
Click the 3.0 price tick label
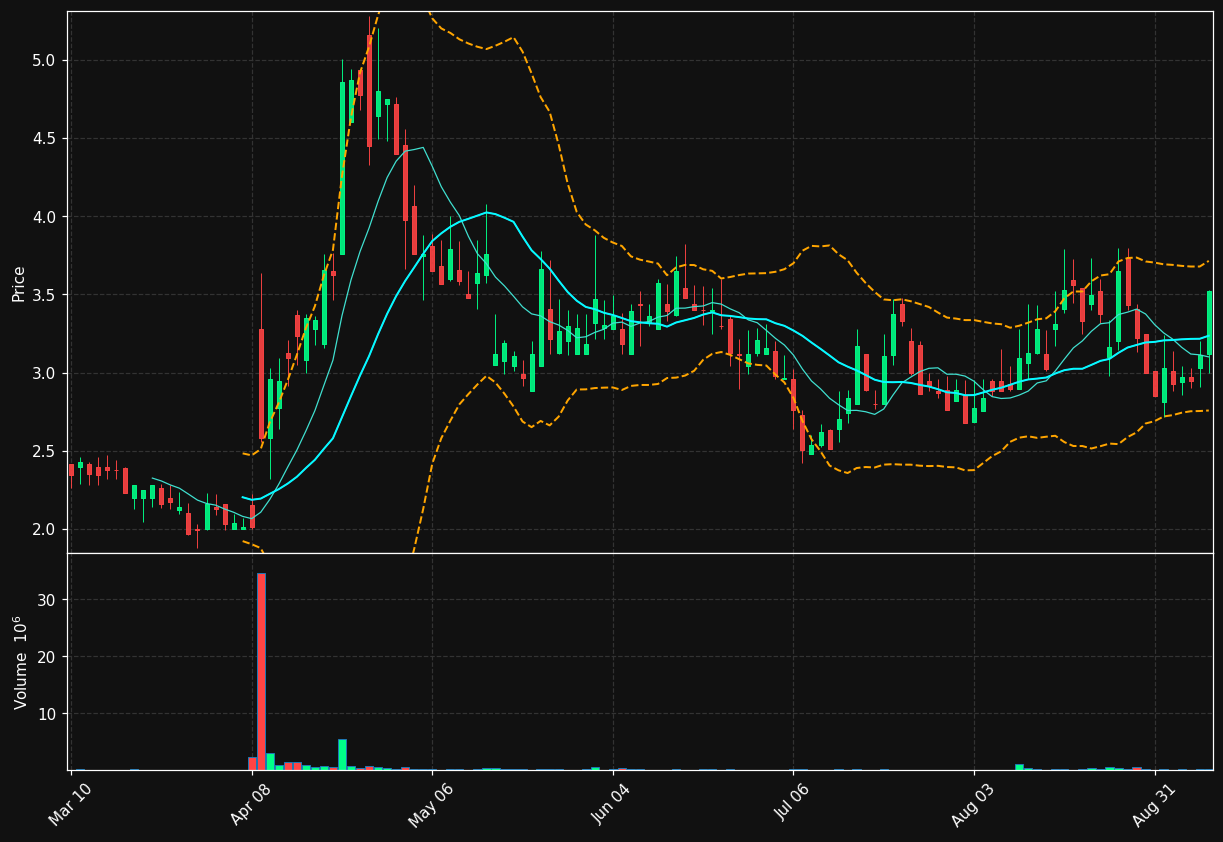click(45, 373)
